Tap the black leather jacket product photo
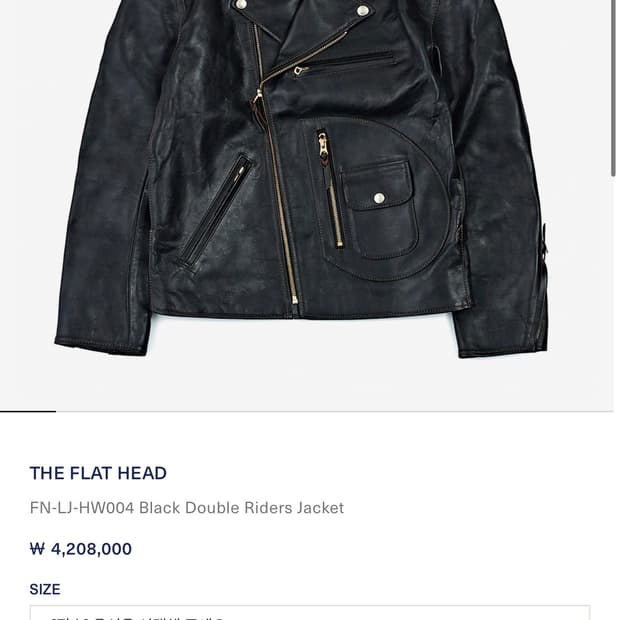 [x=303, y=178]
